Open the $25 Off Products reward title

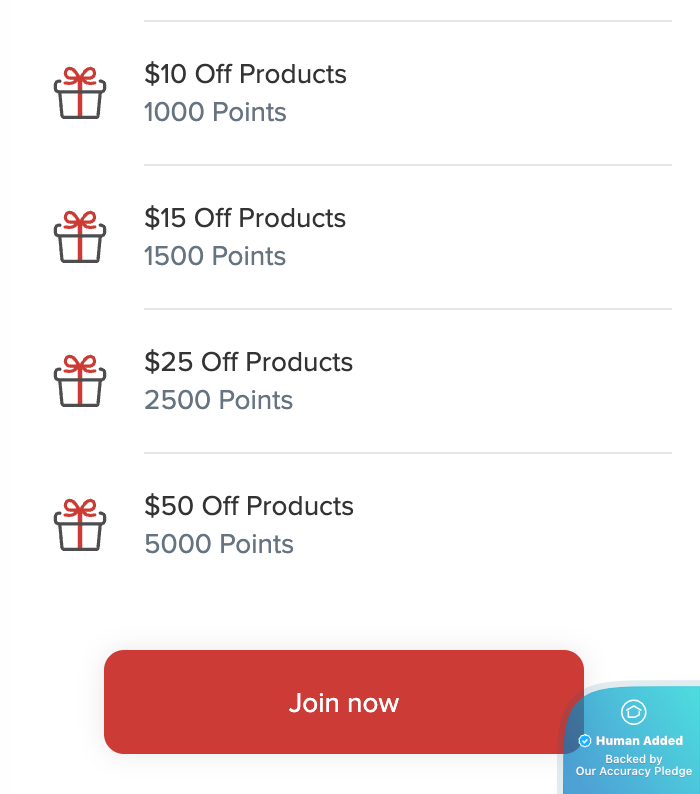248,362
